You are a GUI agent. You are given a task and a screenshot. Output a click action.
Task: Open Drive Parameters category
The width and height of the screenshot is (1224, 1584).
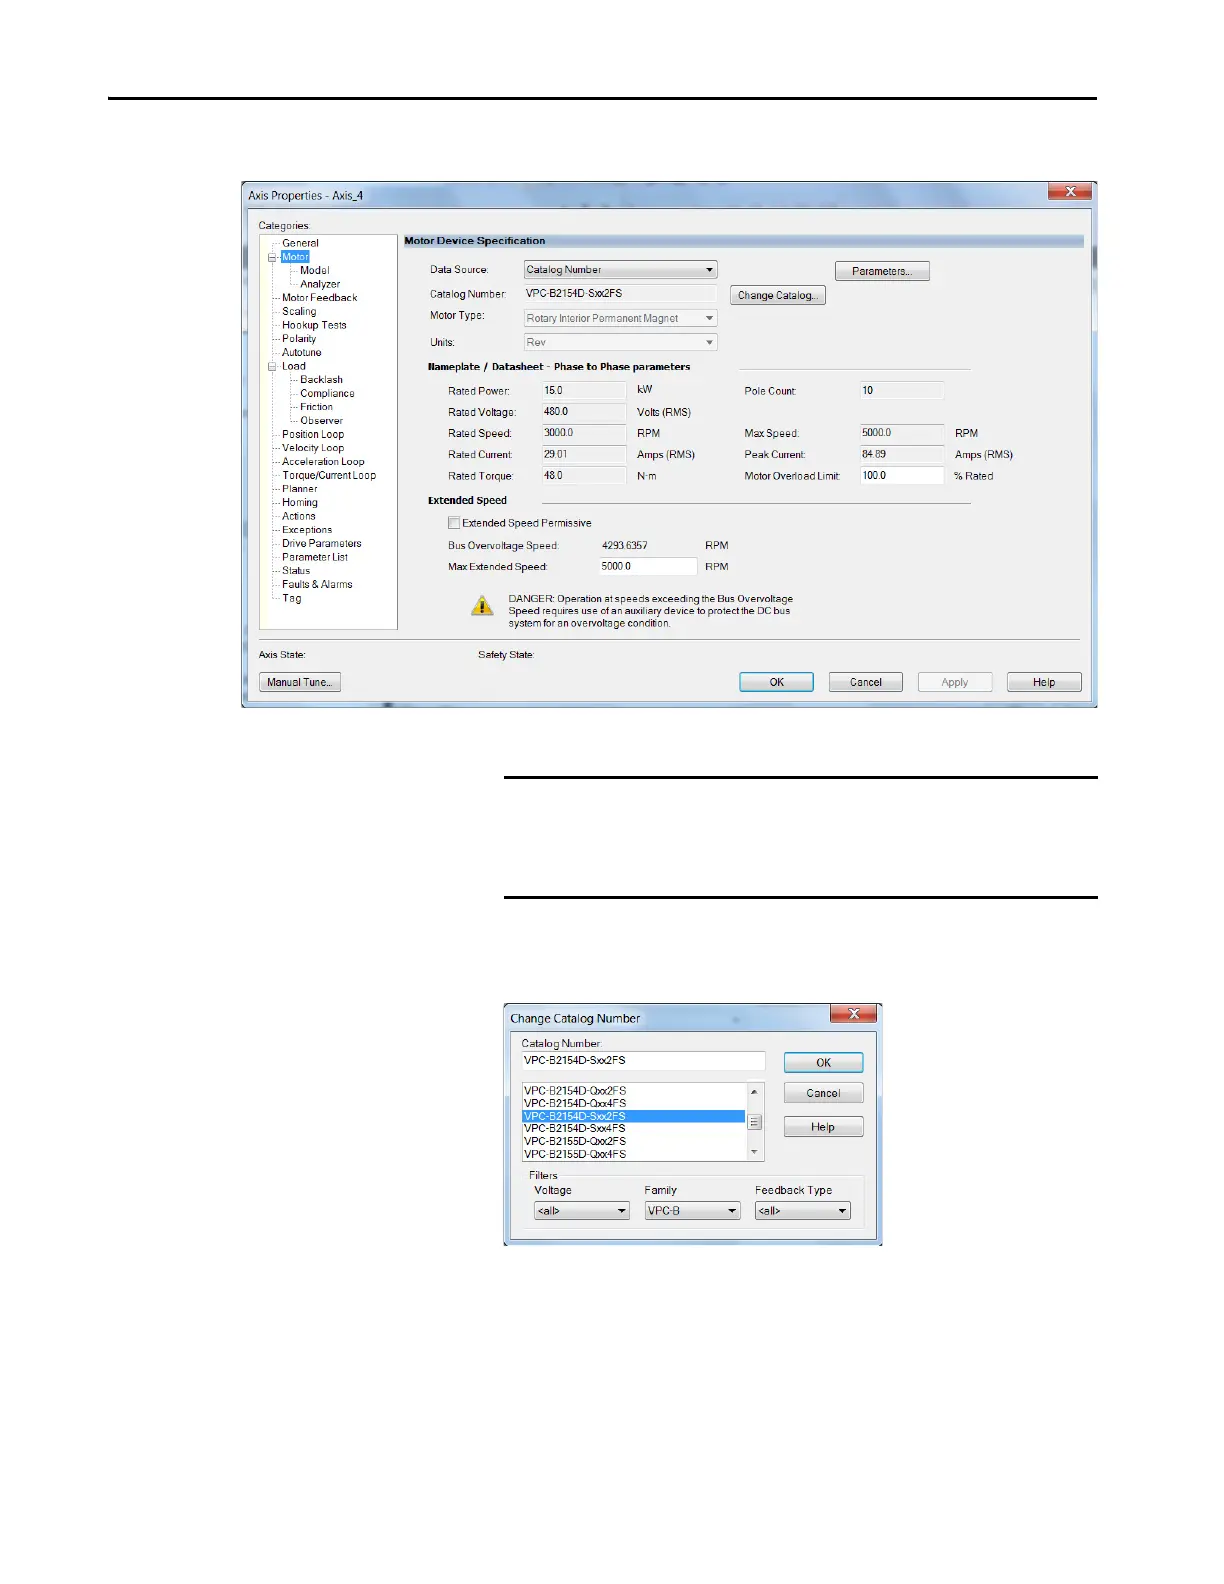coord(321,544)
